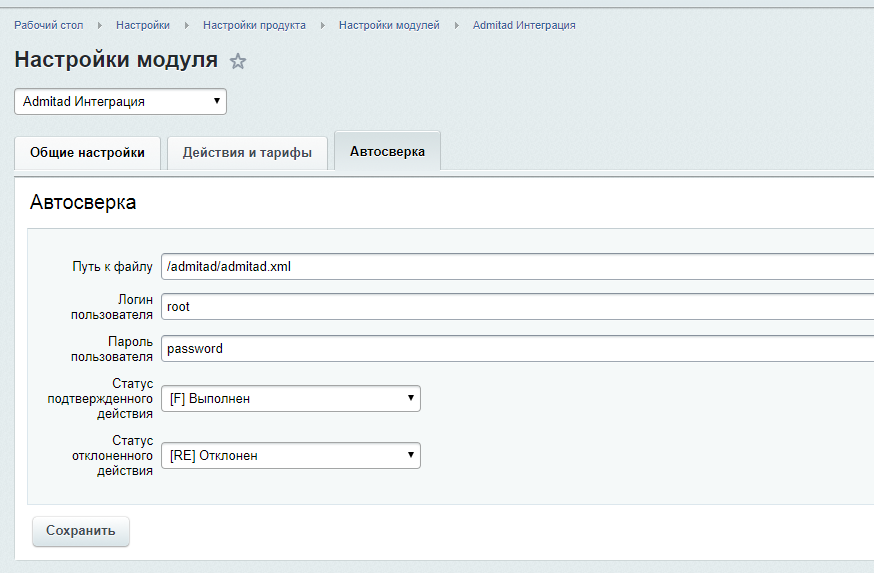This screenshot has width=874, height=573.
Task: Click the Логин пользователя input field
Action: tap(515, 307)
